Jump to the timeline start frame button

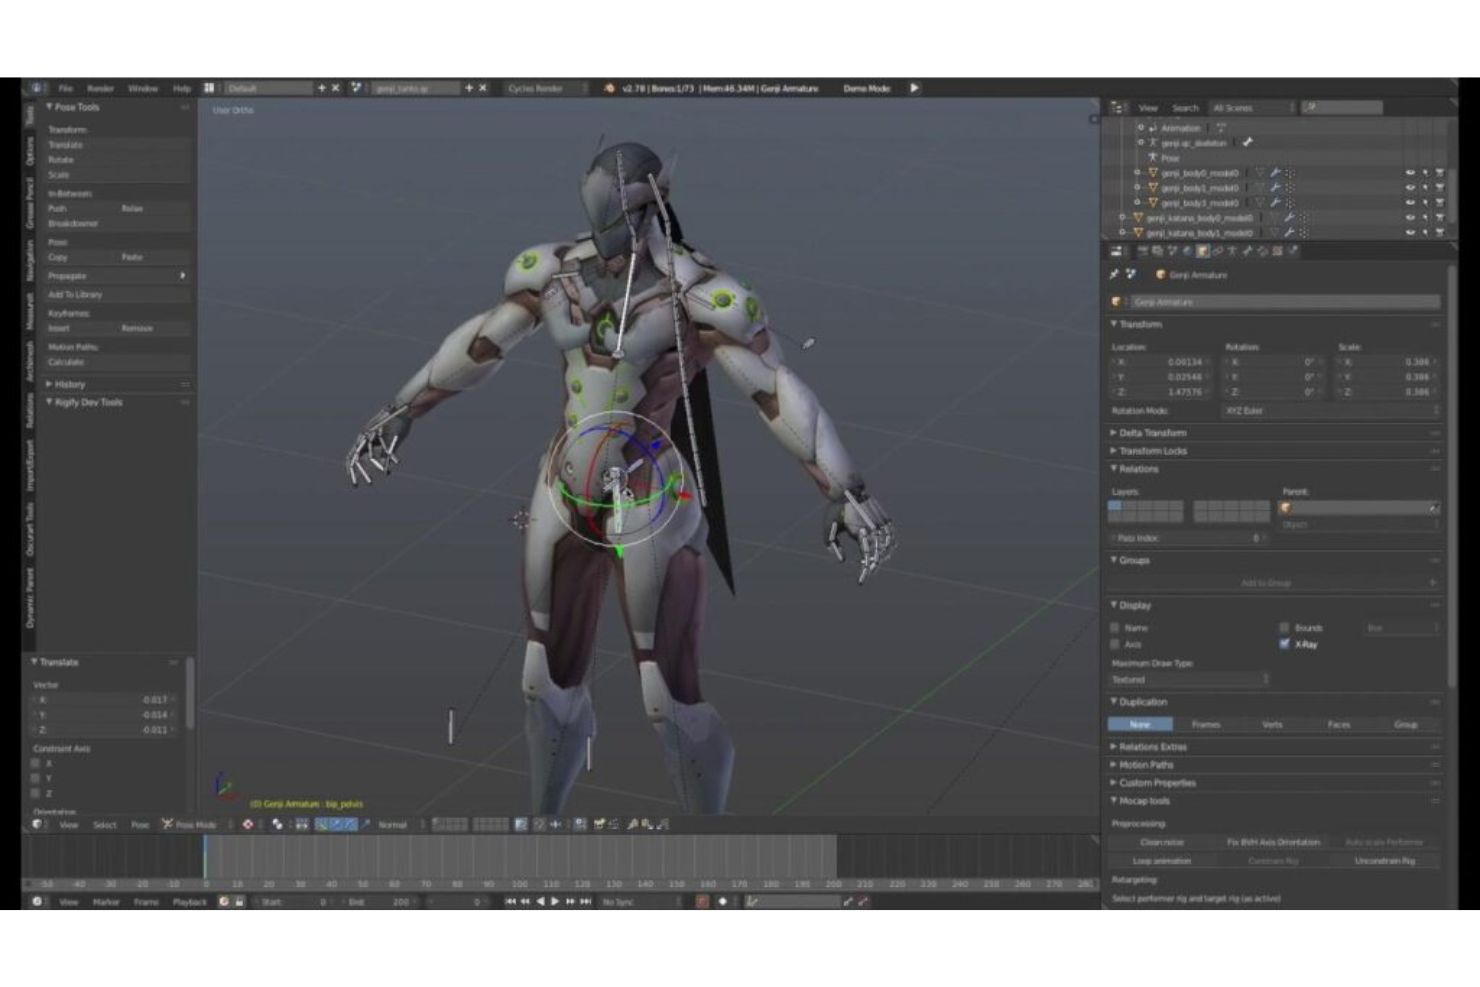pos(510,901)
